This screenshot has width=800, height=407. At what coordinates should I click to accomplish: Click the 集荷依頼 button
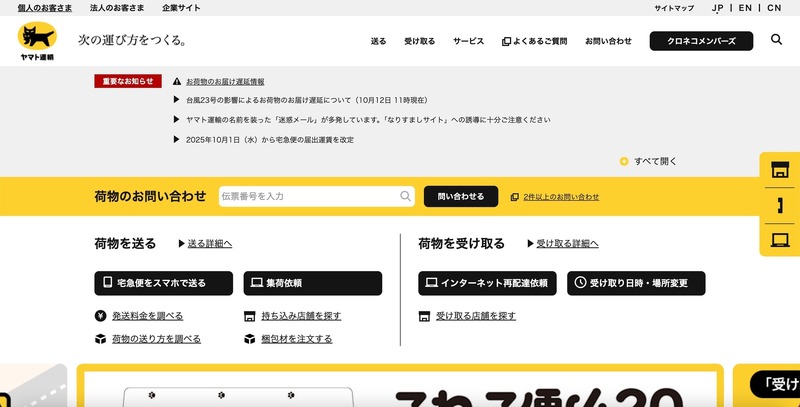313,283
